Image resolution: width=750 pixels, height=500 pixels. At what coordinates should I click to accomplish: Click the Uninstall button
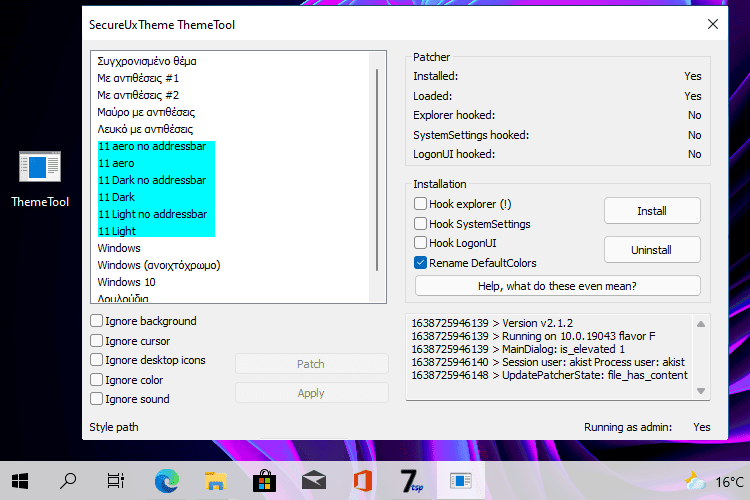point(652,250)
